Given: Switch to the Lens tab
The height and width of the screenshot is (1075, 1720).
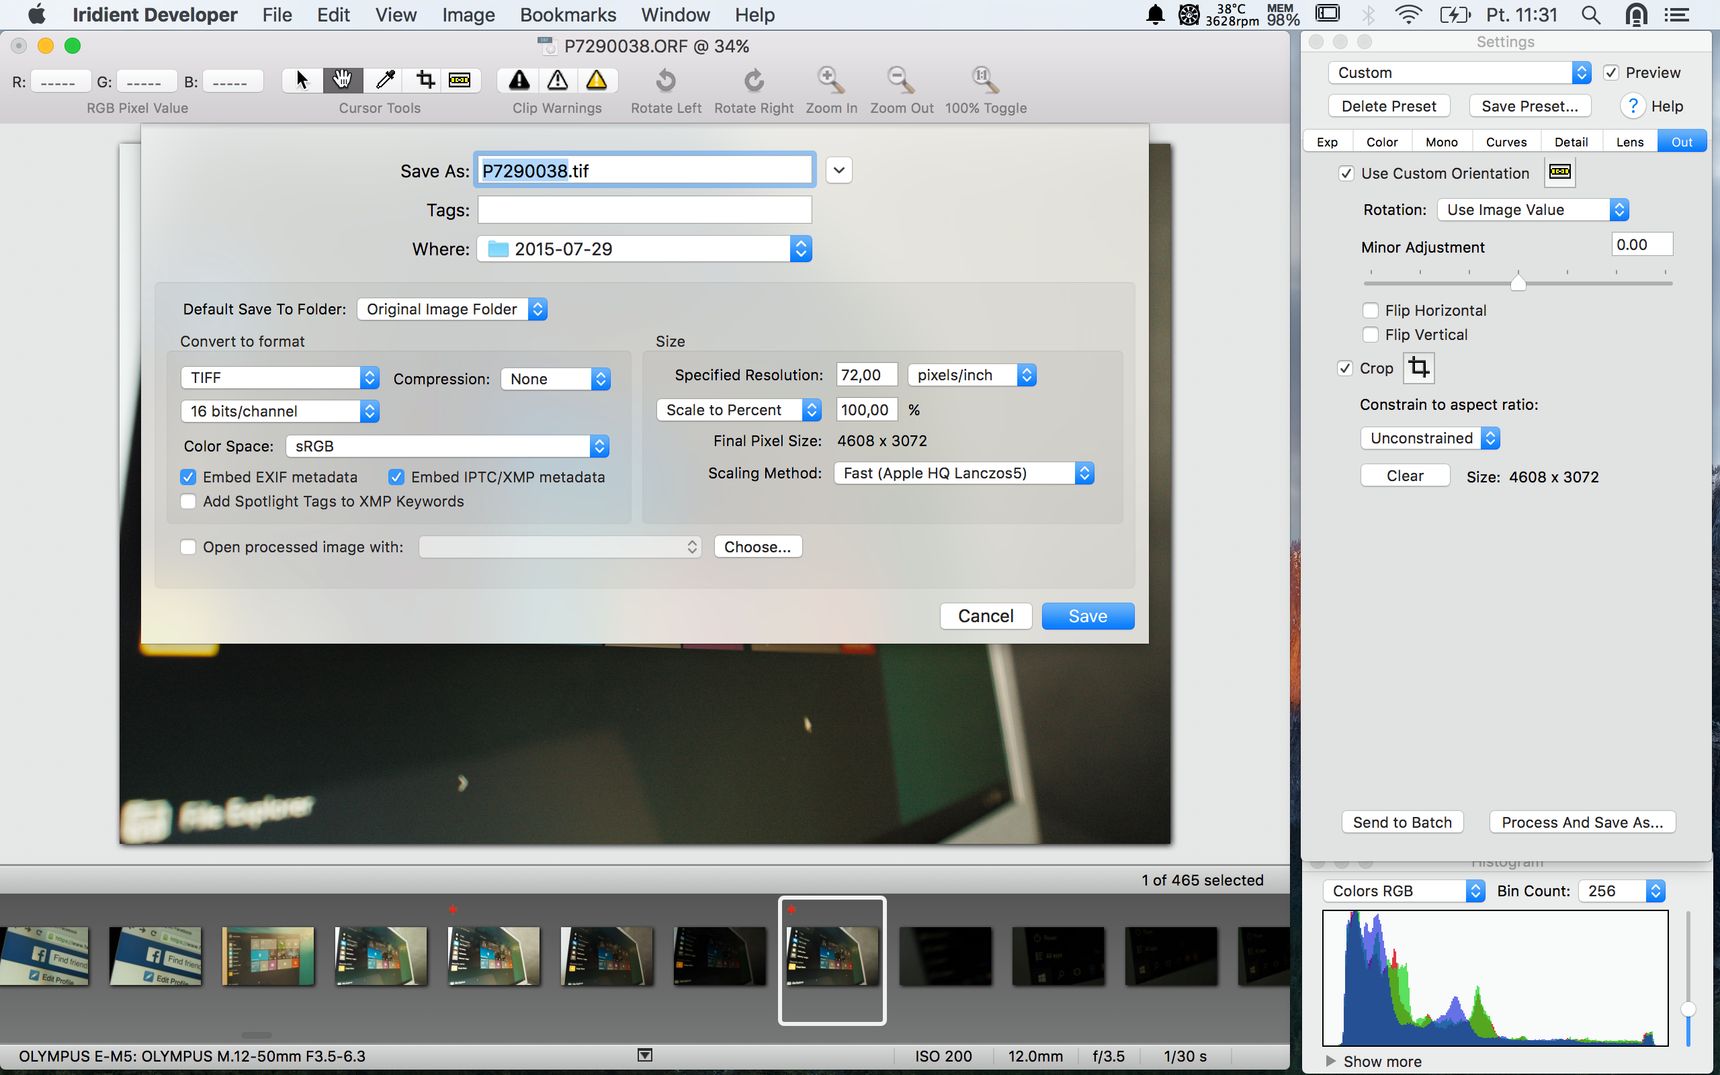Looking at the screenshot, I should pos(1630,142).
